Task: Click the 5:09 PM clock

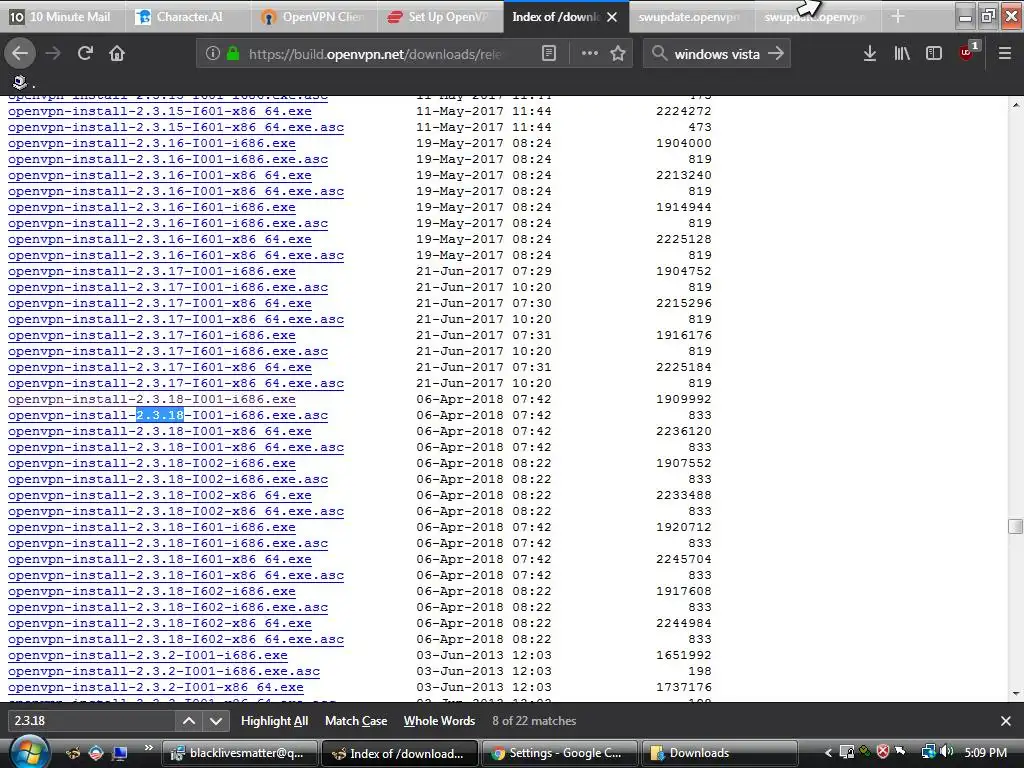Action: click(x=985, y=752)
